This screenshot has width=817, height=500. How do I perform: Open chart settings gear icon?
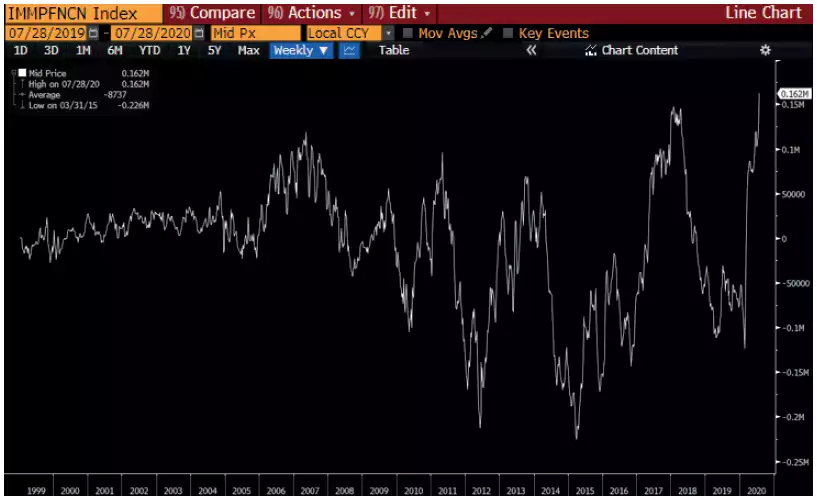click(x=765, y=50)
